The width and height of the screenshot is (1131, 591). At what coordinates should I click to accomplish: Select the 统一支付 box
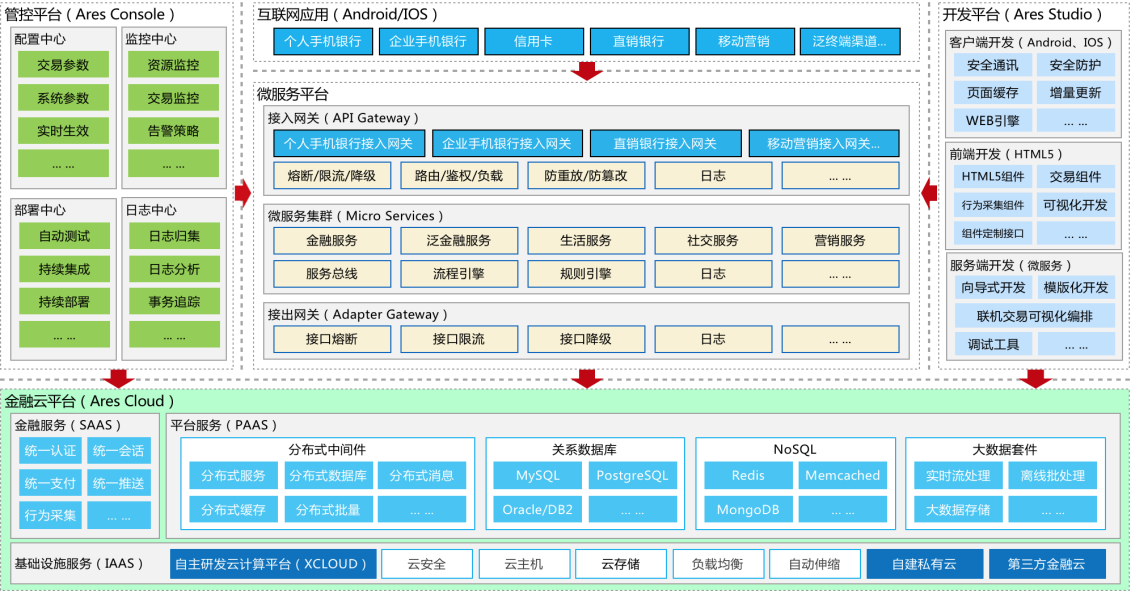pos(50,483)
